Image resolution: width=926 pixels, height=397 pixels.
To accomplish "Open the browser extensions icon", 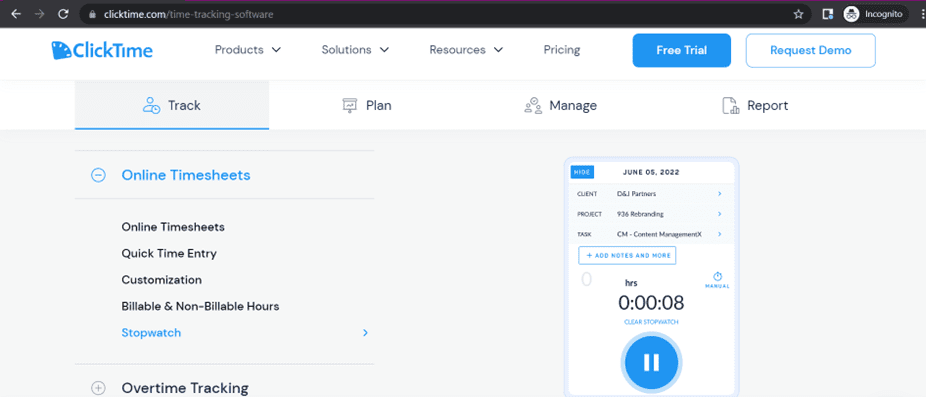I will pos(828,14).
